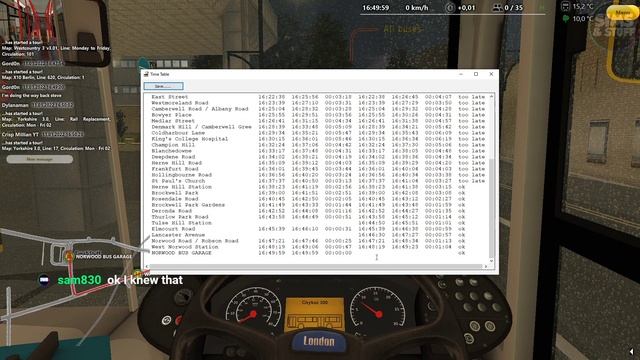Click the passenger count icon showing 0 / 35
640x360 pixels.
[x=497, y=8]
